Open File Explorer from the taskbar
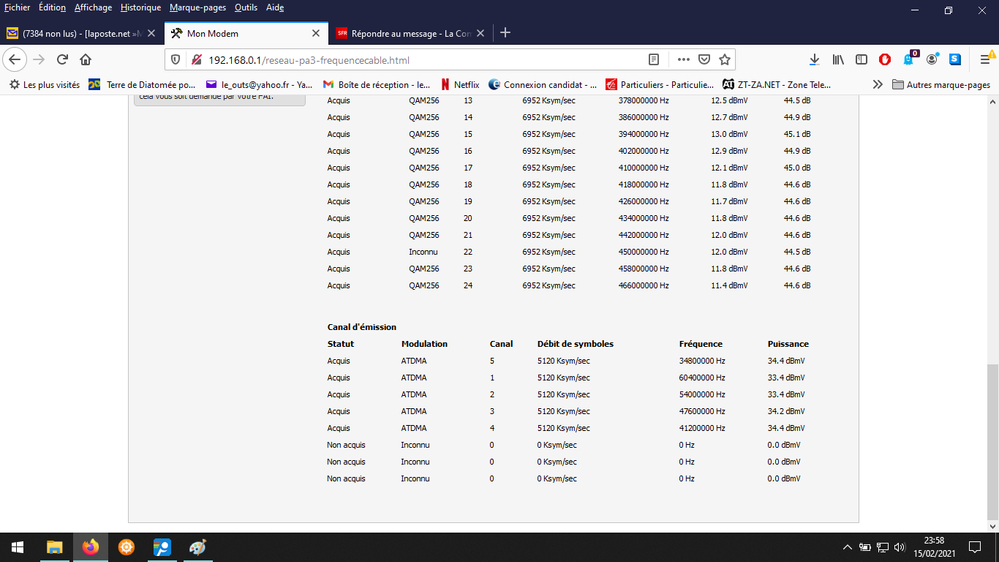Viewport: 999px width, 562px height. (x=56, y=547)
